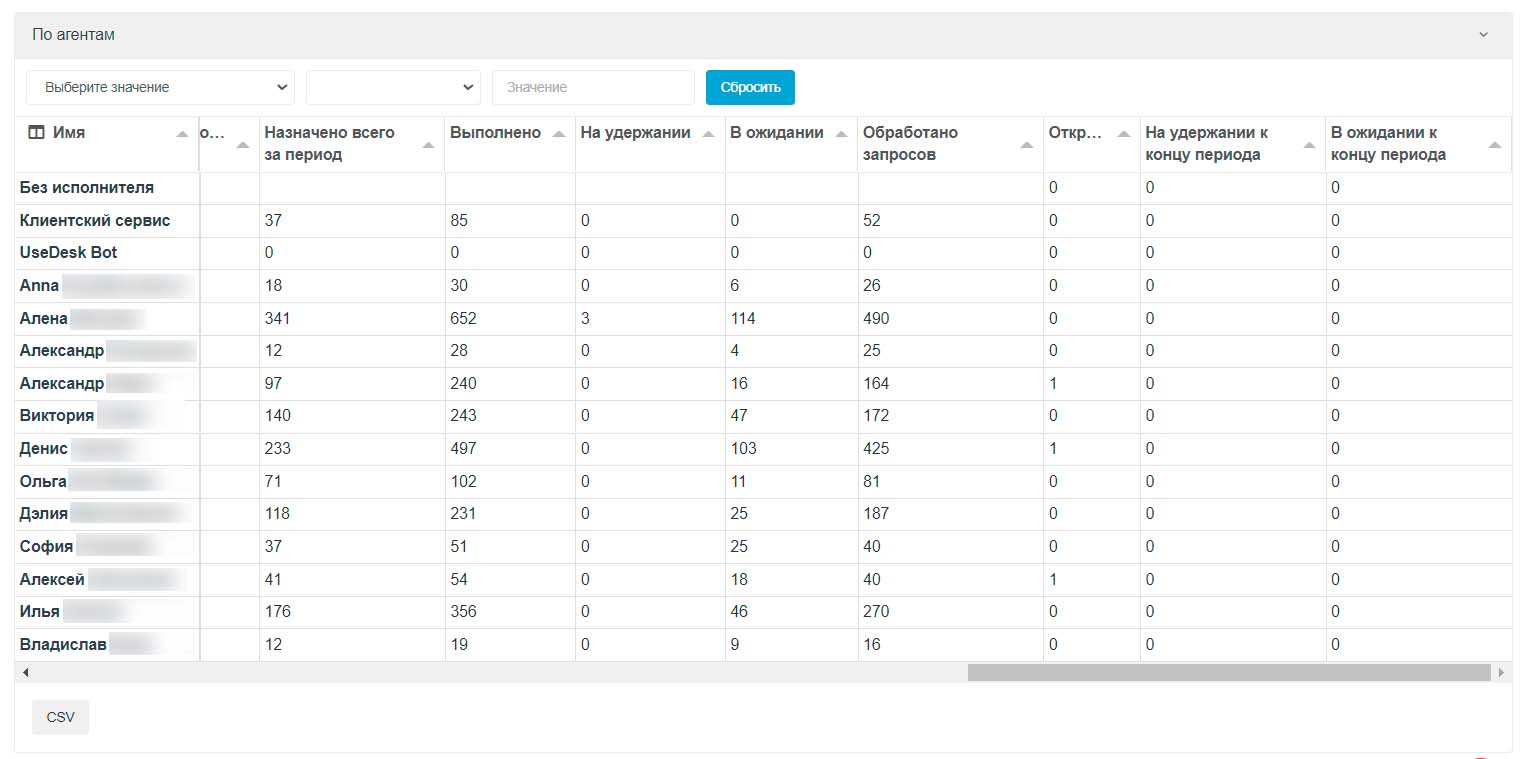Click В ожидании value 9 for Владислав

(735, 644)
